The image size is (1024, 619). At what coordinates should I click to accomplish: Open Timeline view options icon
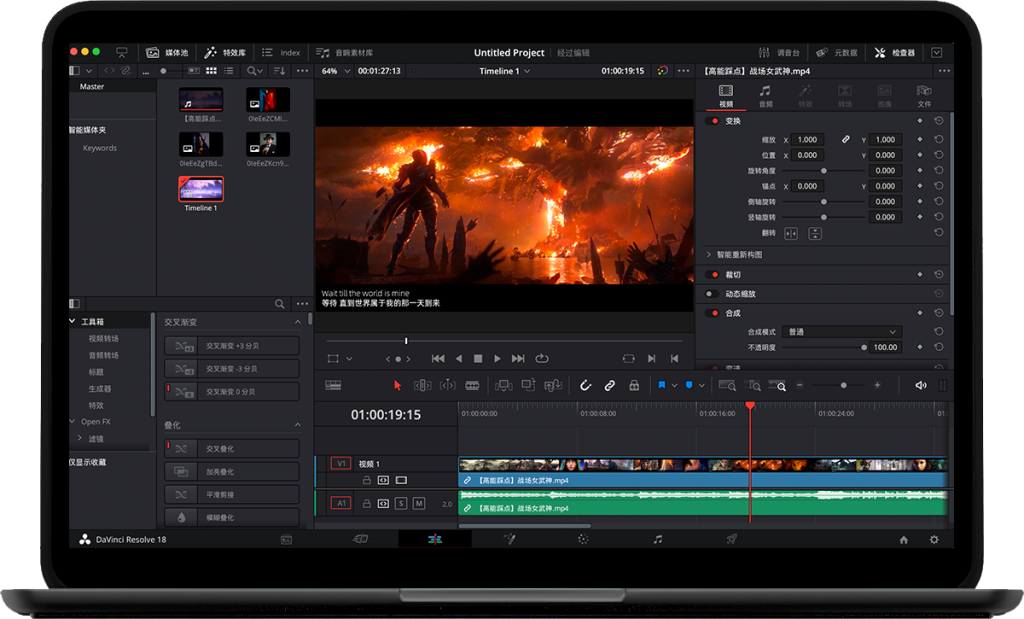333,385
